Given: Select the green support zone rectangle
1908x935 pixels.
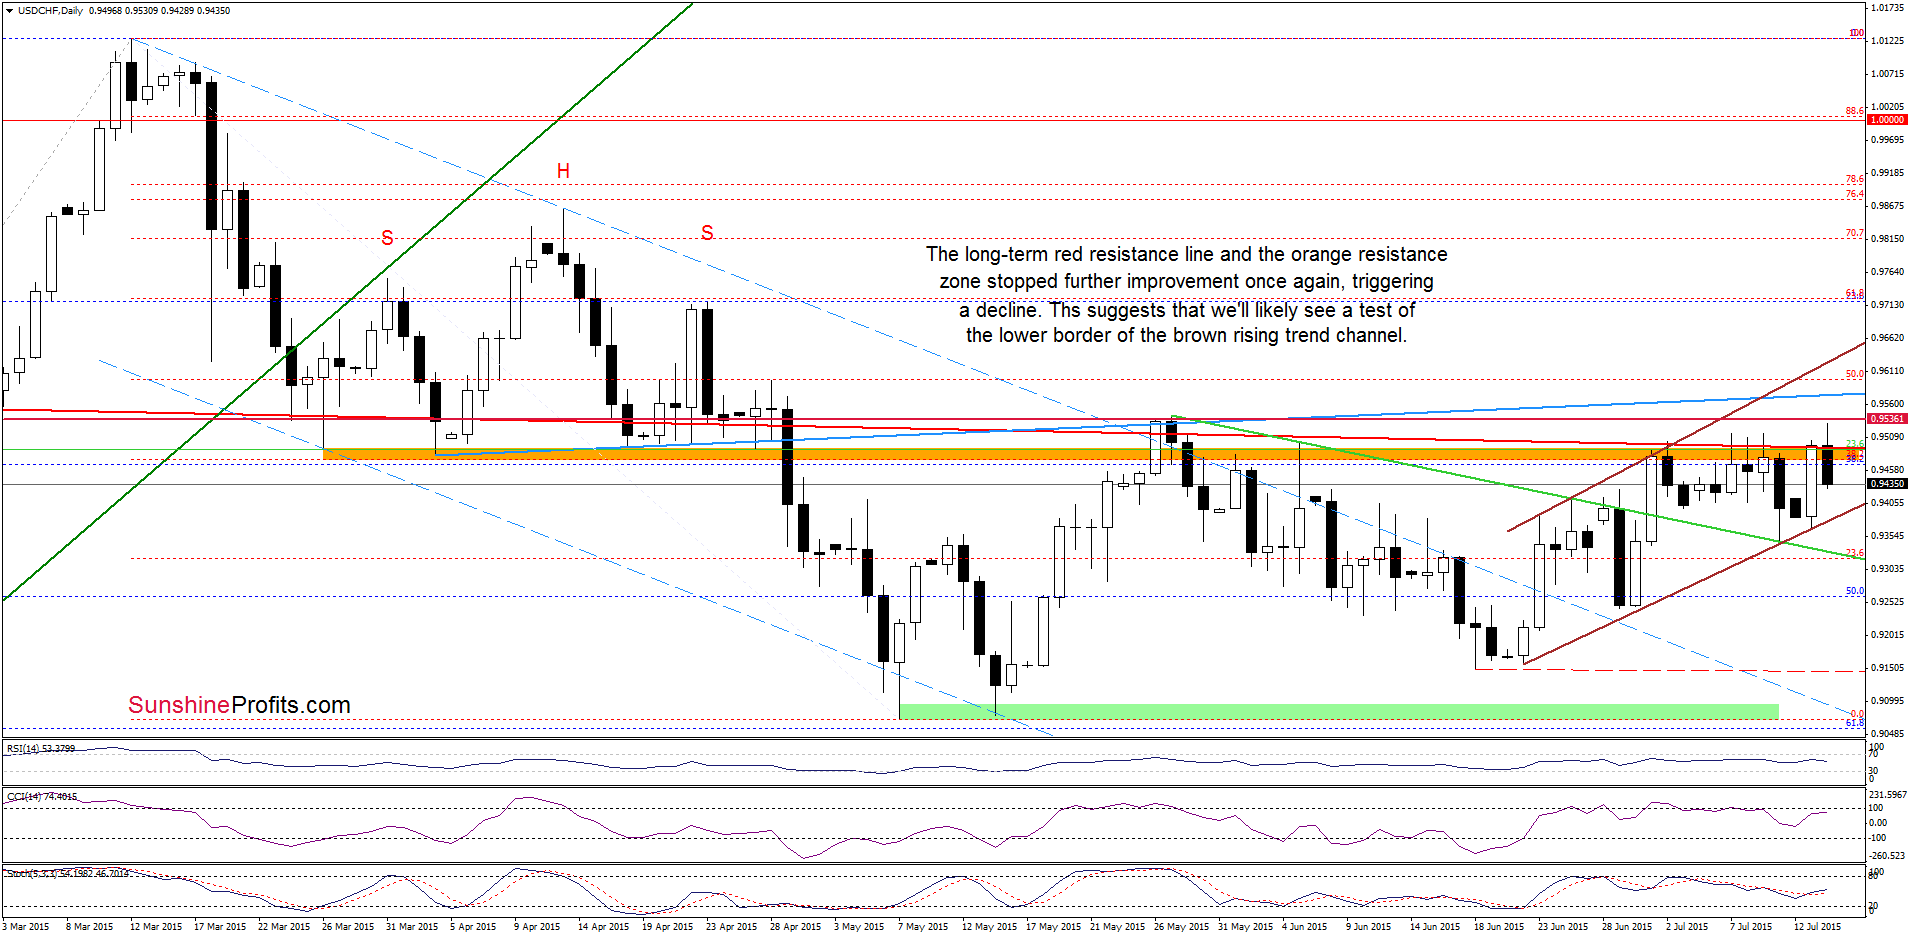Looking at the screenshot, I should click(1339, 712).
